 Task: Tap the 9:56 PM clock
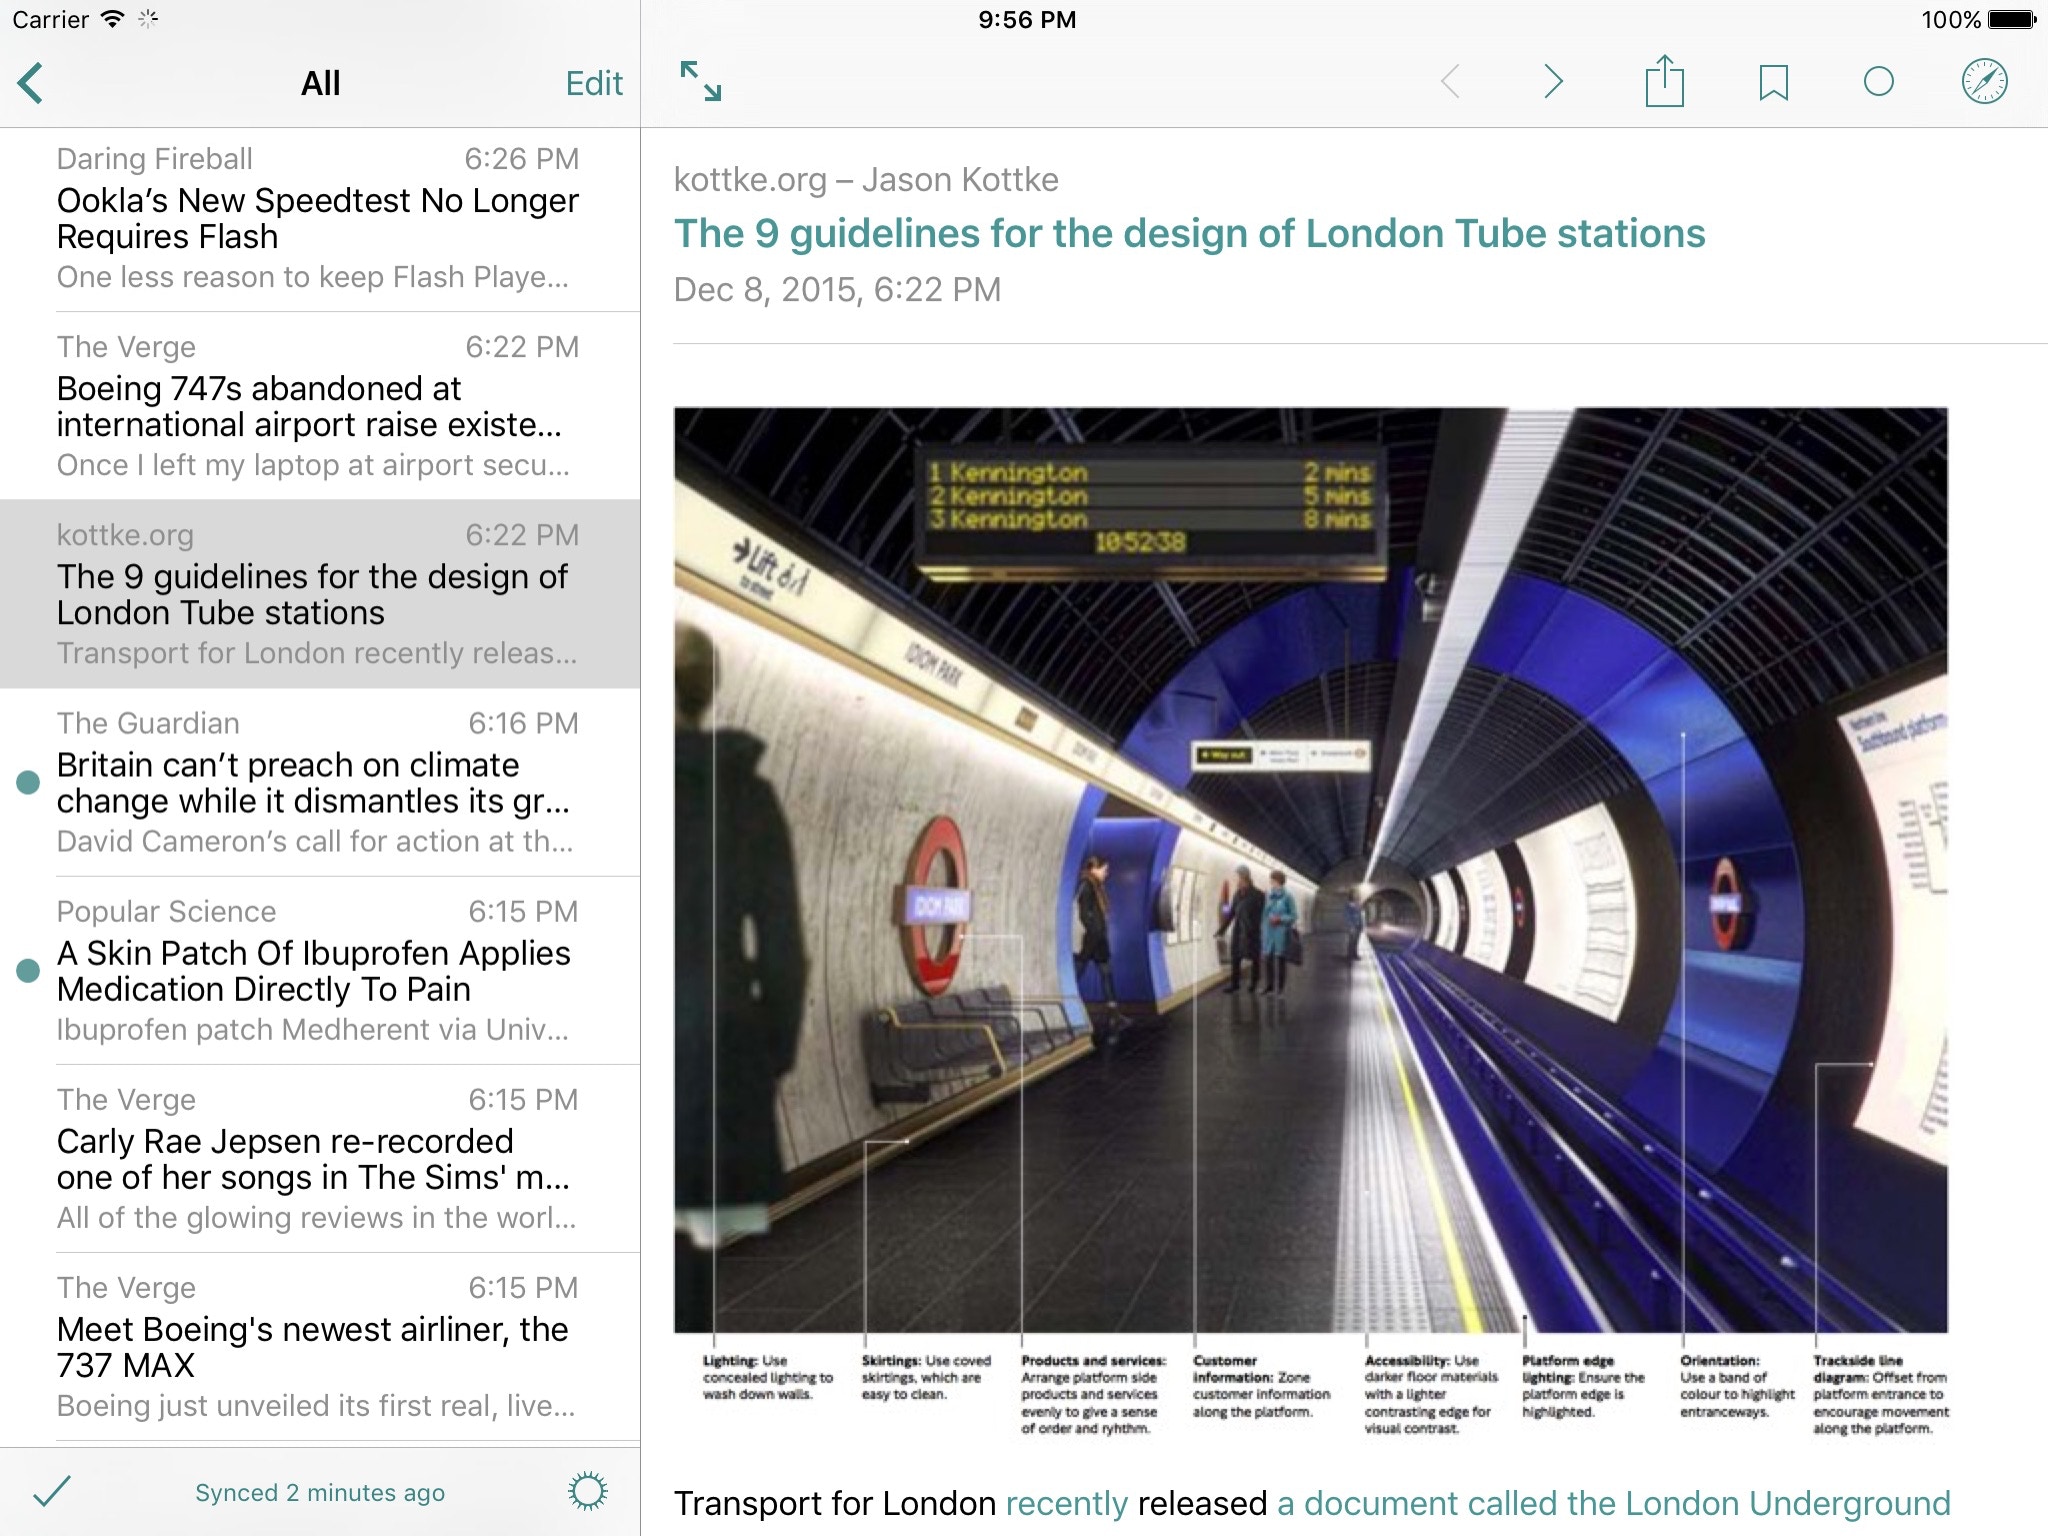[1027, 19]
